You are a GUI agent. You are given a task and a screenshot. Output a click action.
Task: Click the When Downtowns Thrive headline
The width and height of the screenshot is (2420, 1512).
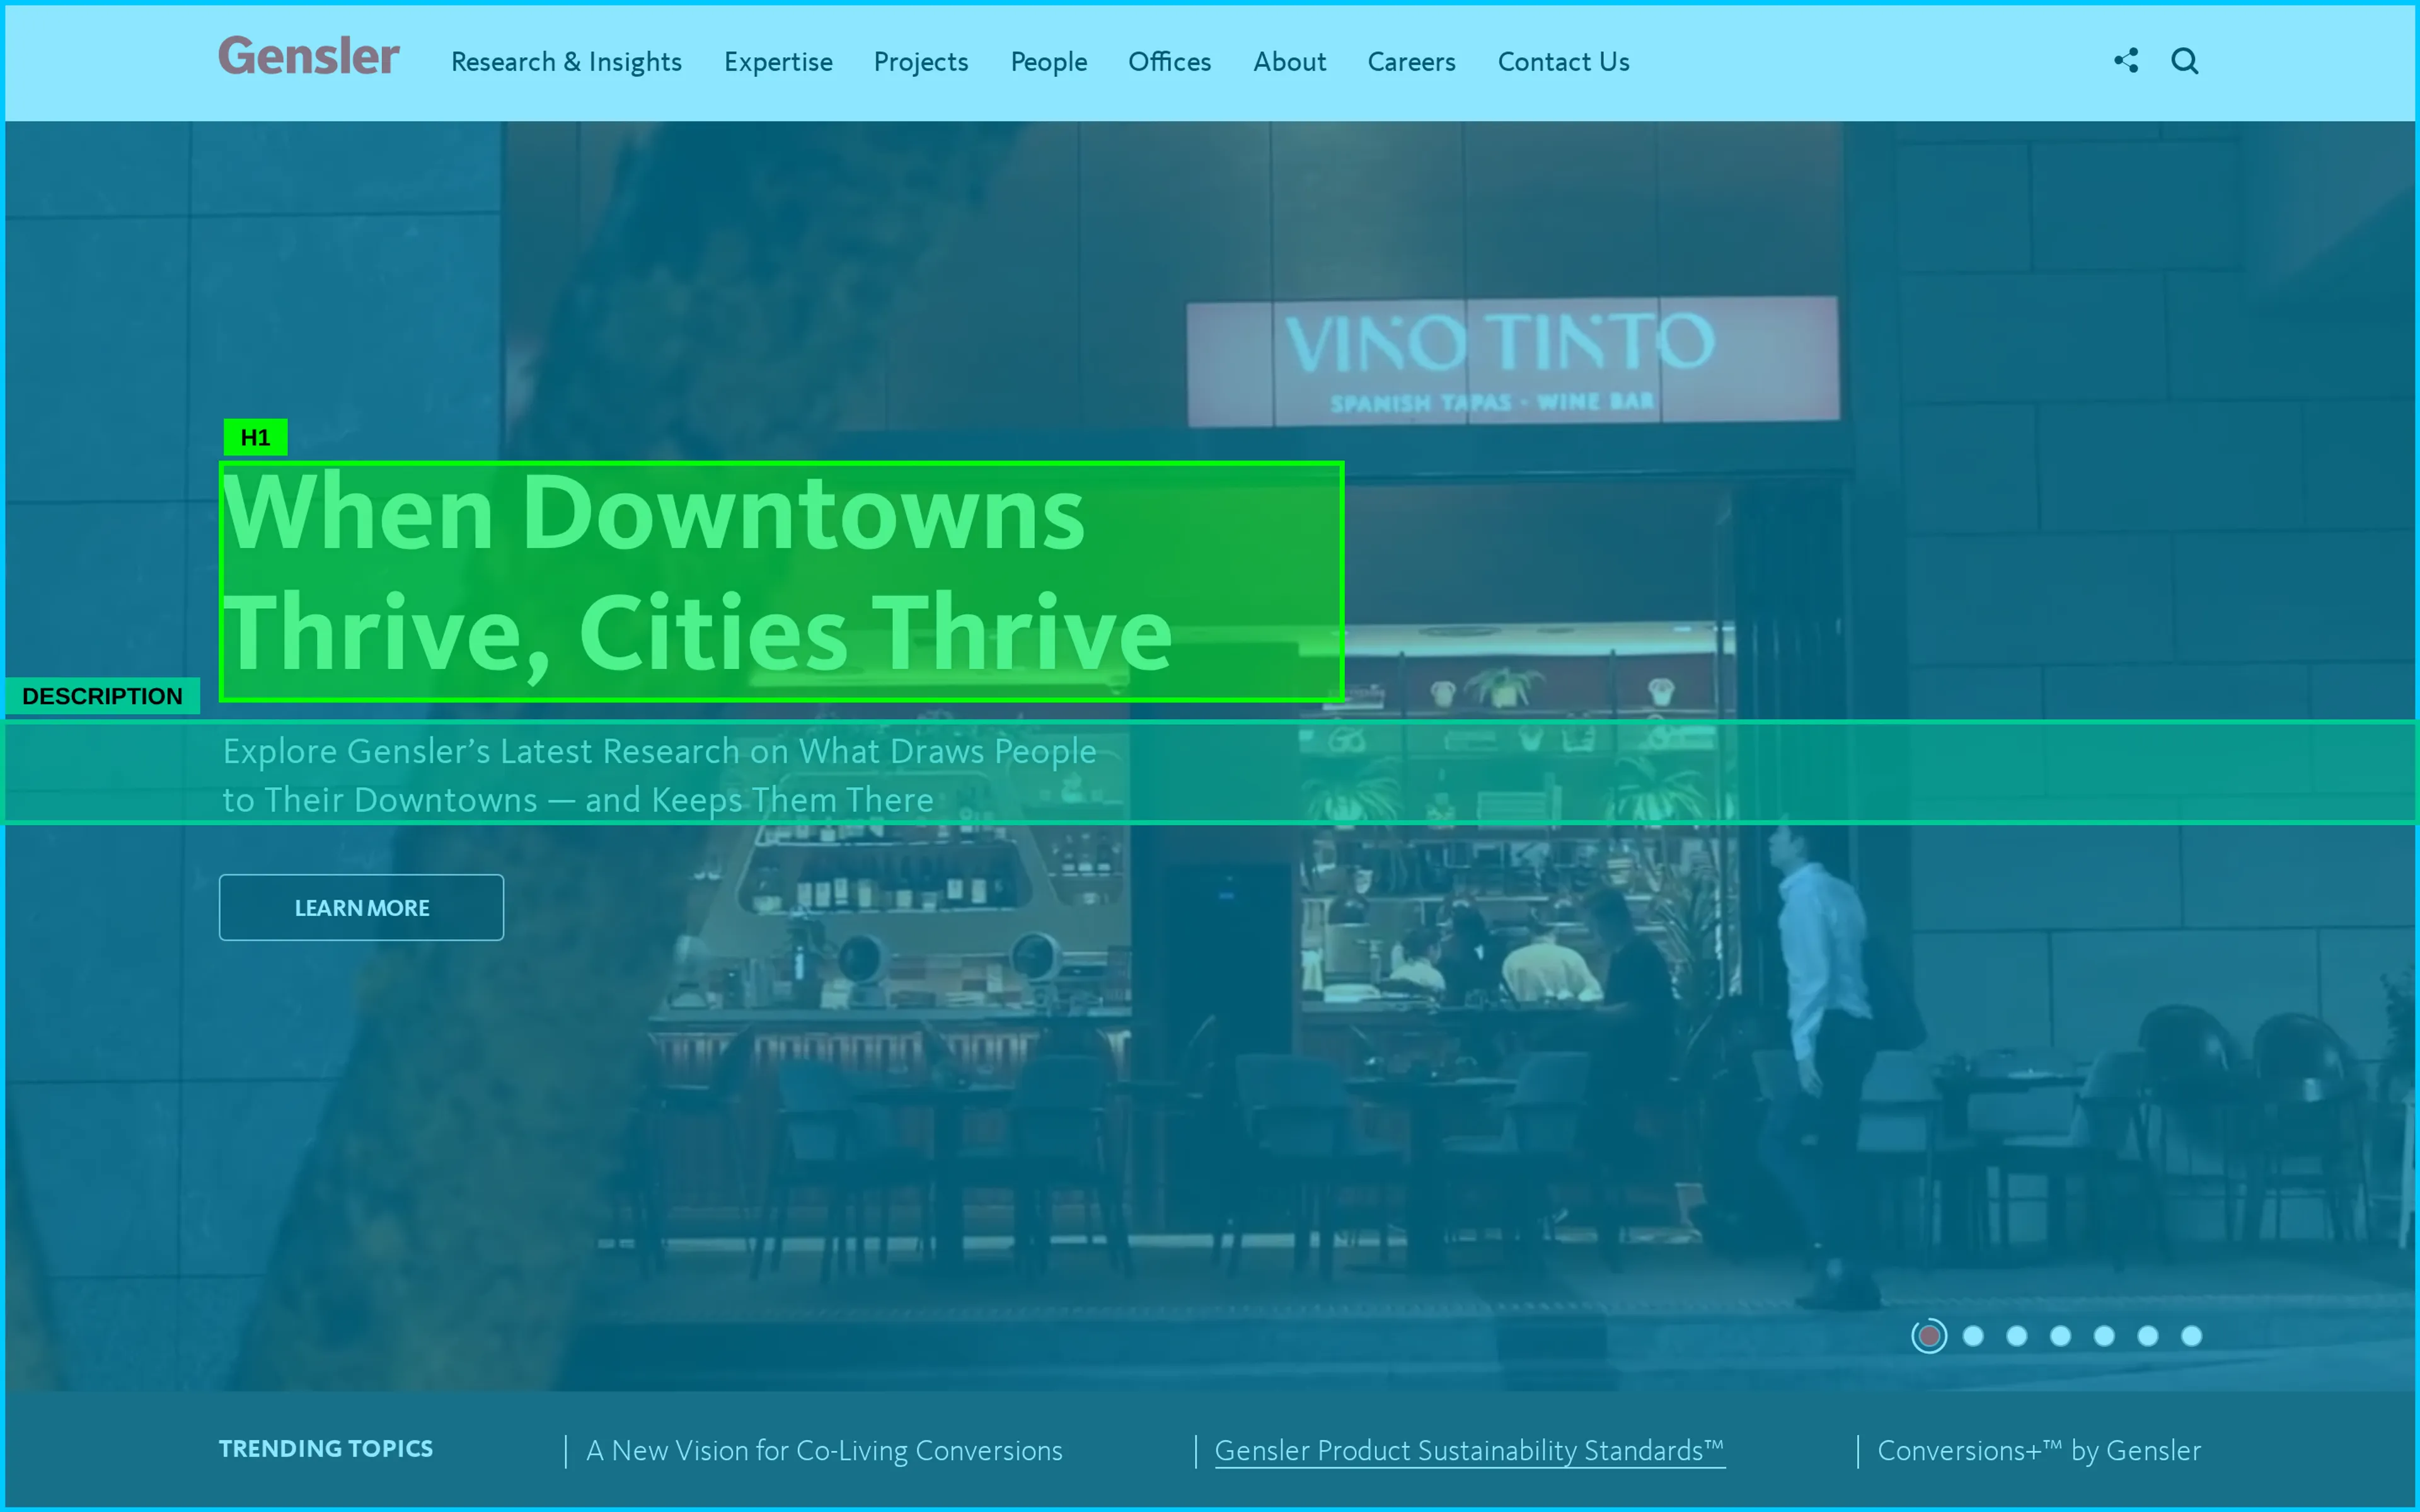click(x=781, y=581)
